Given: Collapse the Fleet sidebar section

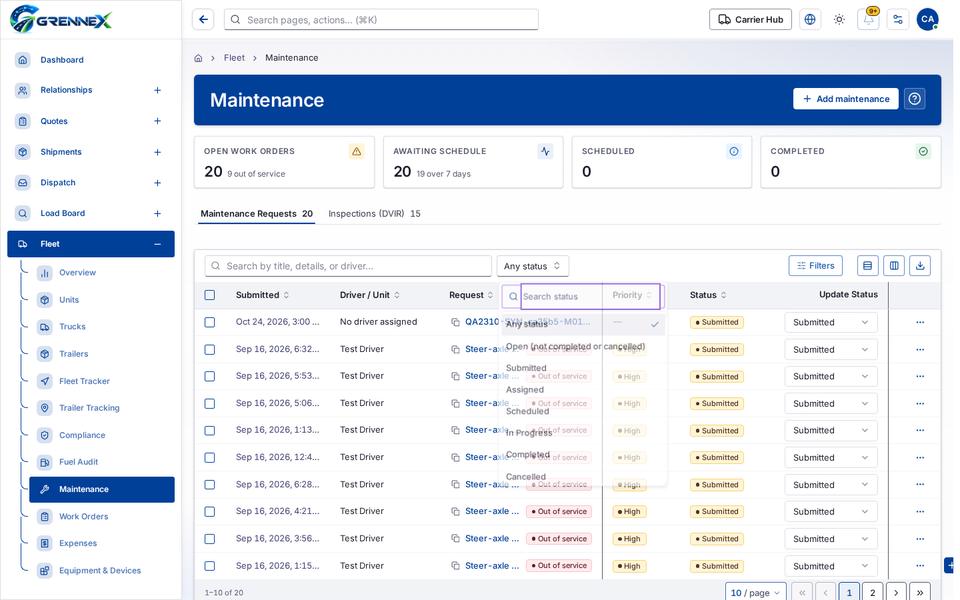Looking at the screenshot, I should 157,244.
